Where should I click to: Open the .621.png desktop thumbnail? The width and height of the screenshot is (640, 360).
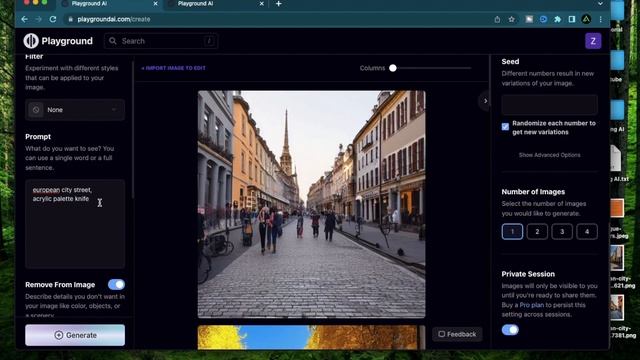617,258
